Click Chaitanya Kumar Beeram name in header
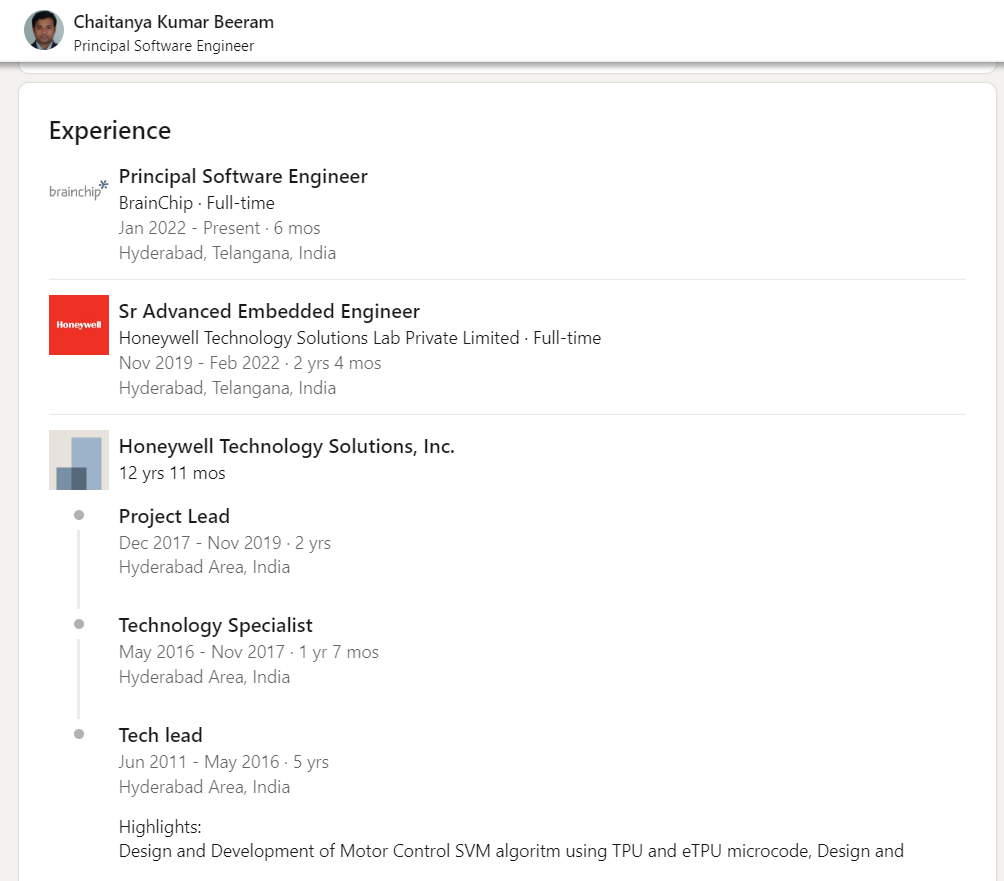 [173, 22]
